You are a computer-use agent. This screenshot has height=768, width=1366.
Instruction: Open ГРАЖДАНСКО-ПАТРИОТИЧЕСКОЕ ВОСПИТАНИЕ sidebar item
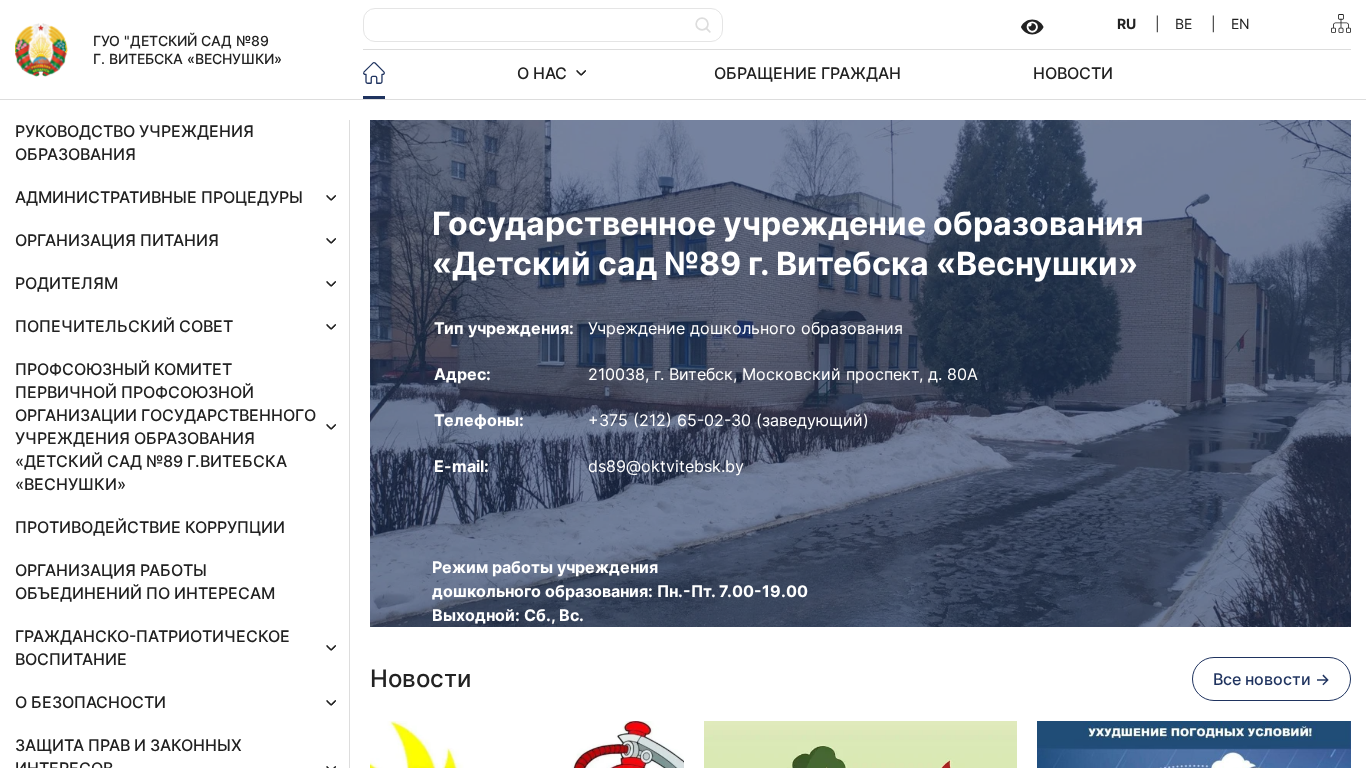(152, 648)
